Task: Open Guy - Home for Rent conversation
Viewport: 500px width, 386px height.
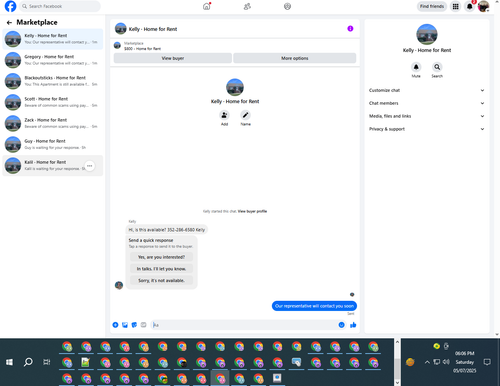Action: coord(53,144)
